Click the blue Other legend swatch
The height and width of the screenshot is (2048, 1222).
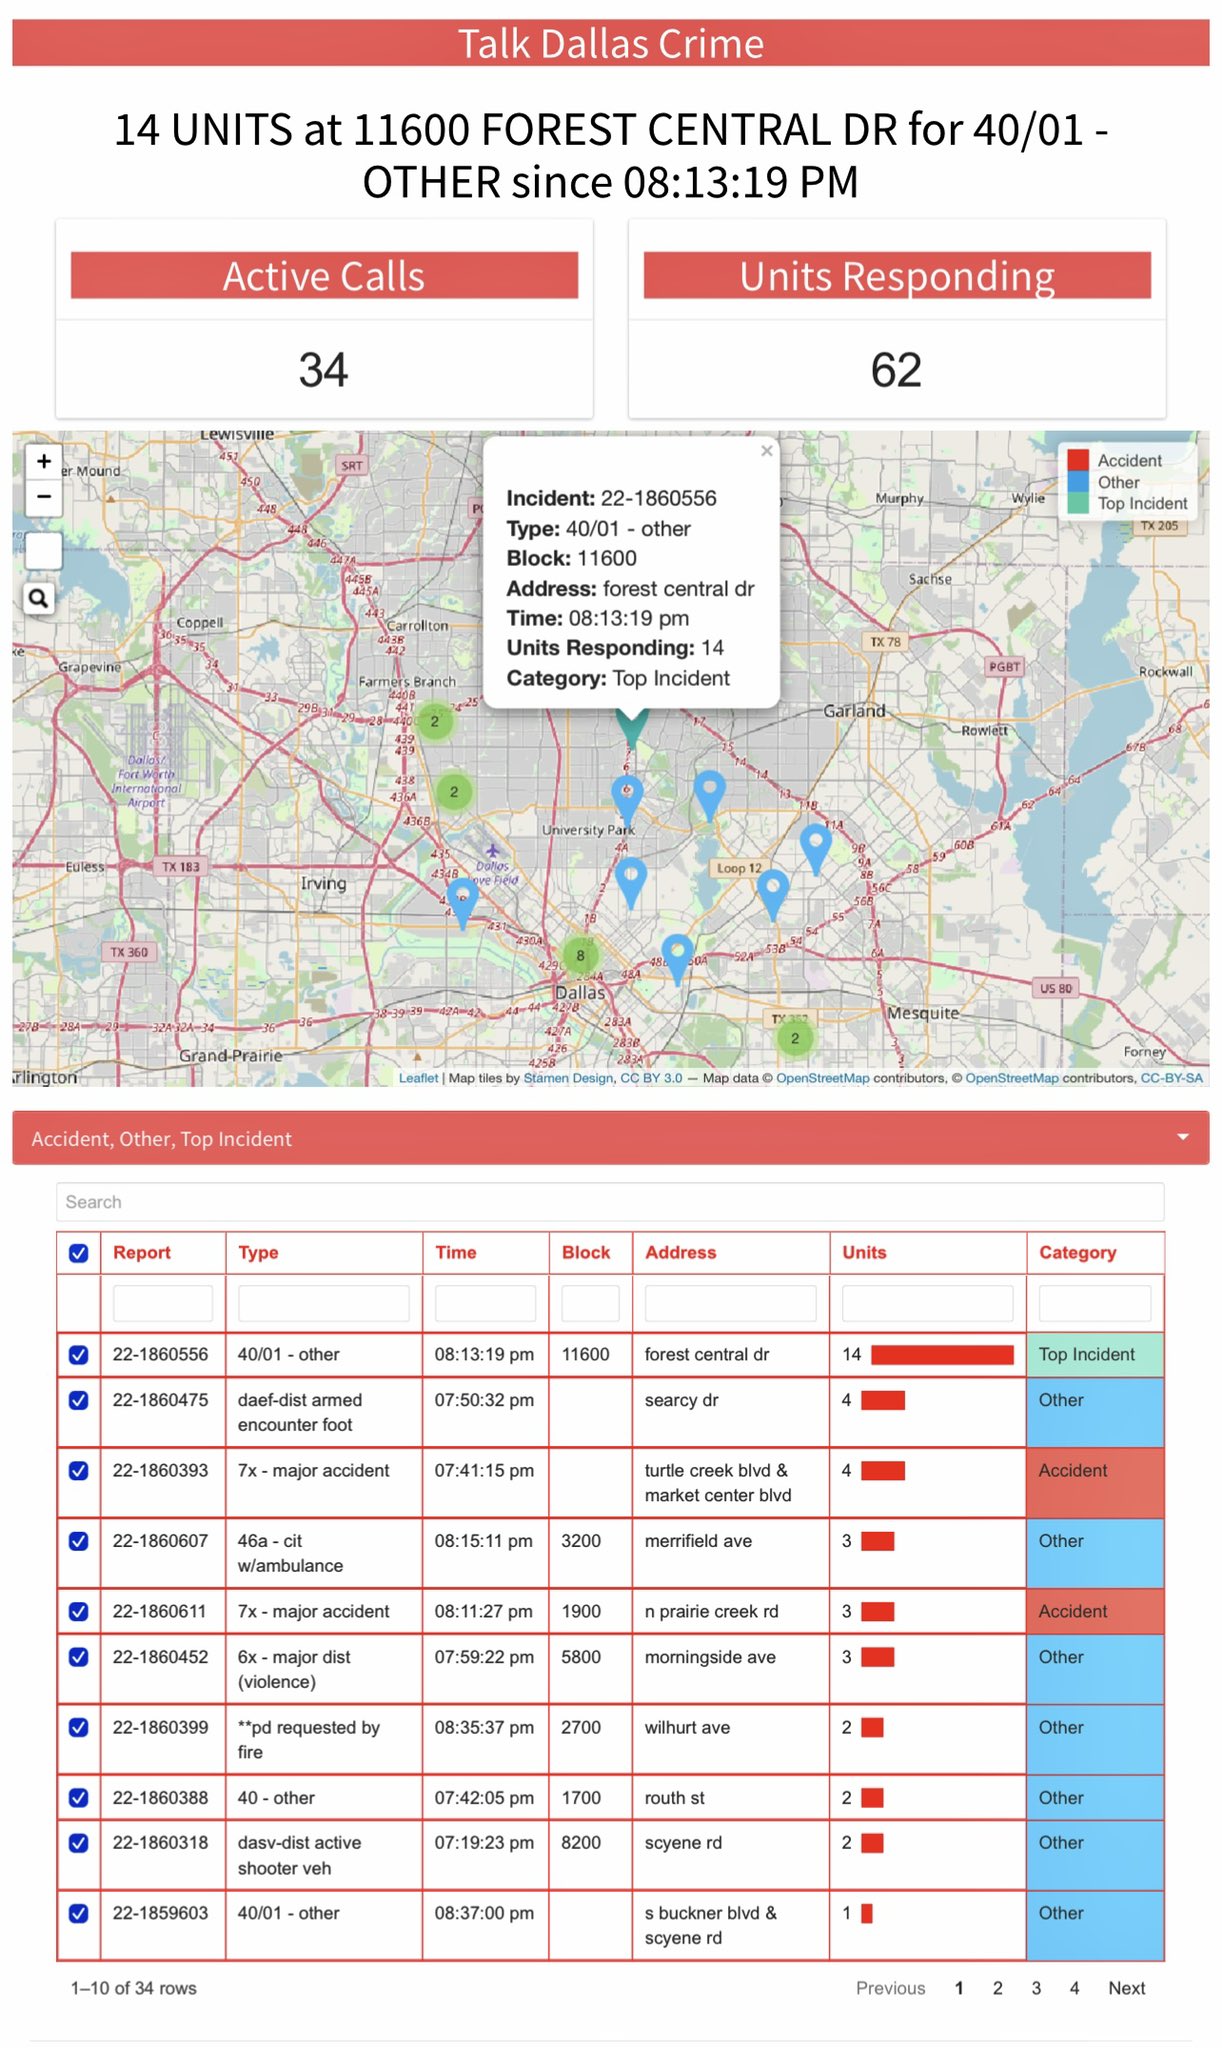[1078, 482]
